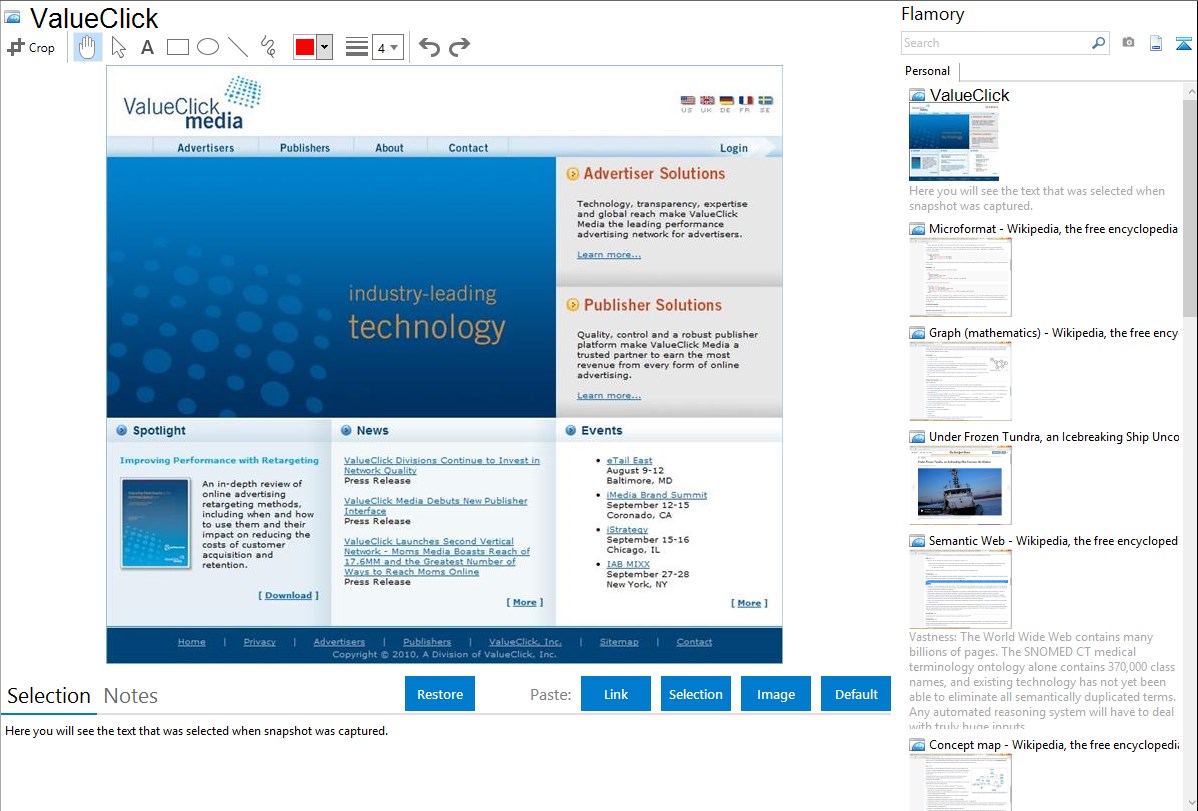This screenshot has width=1198, height=811.
Task: Click the Paste Default button
Action: pyautogui.click(x=856, y=694)
